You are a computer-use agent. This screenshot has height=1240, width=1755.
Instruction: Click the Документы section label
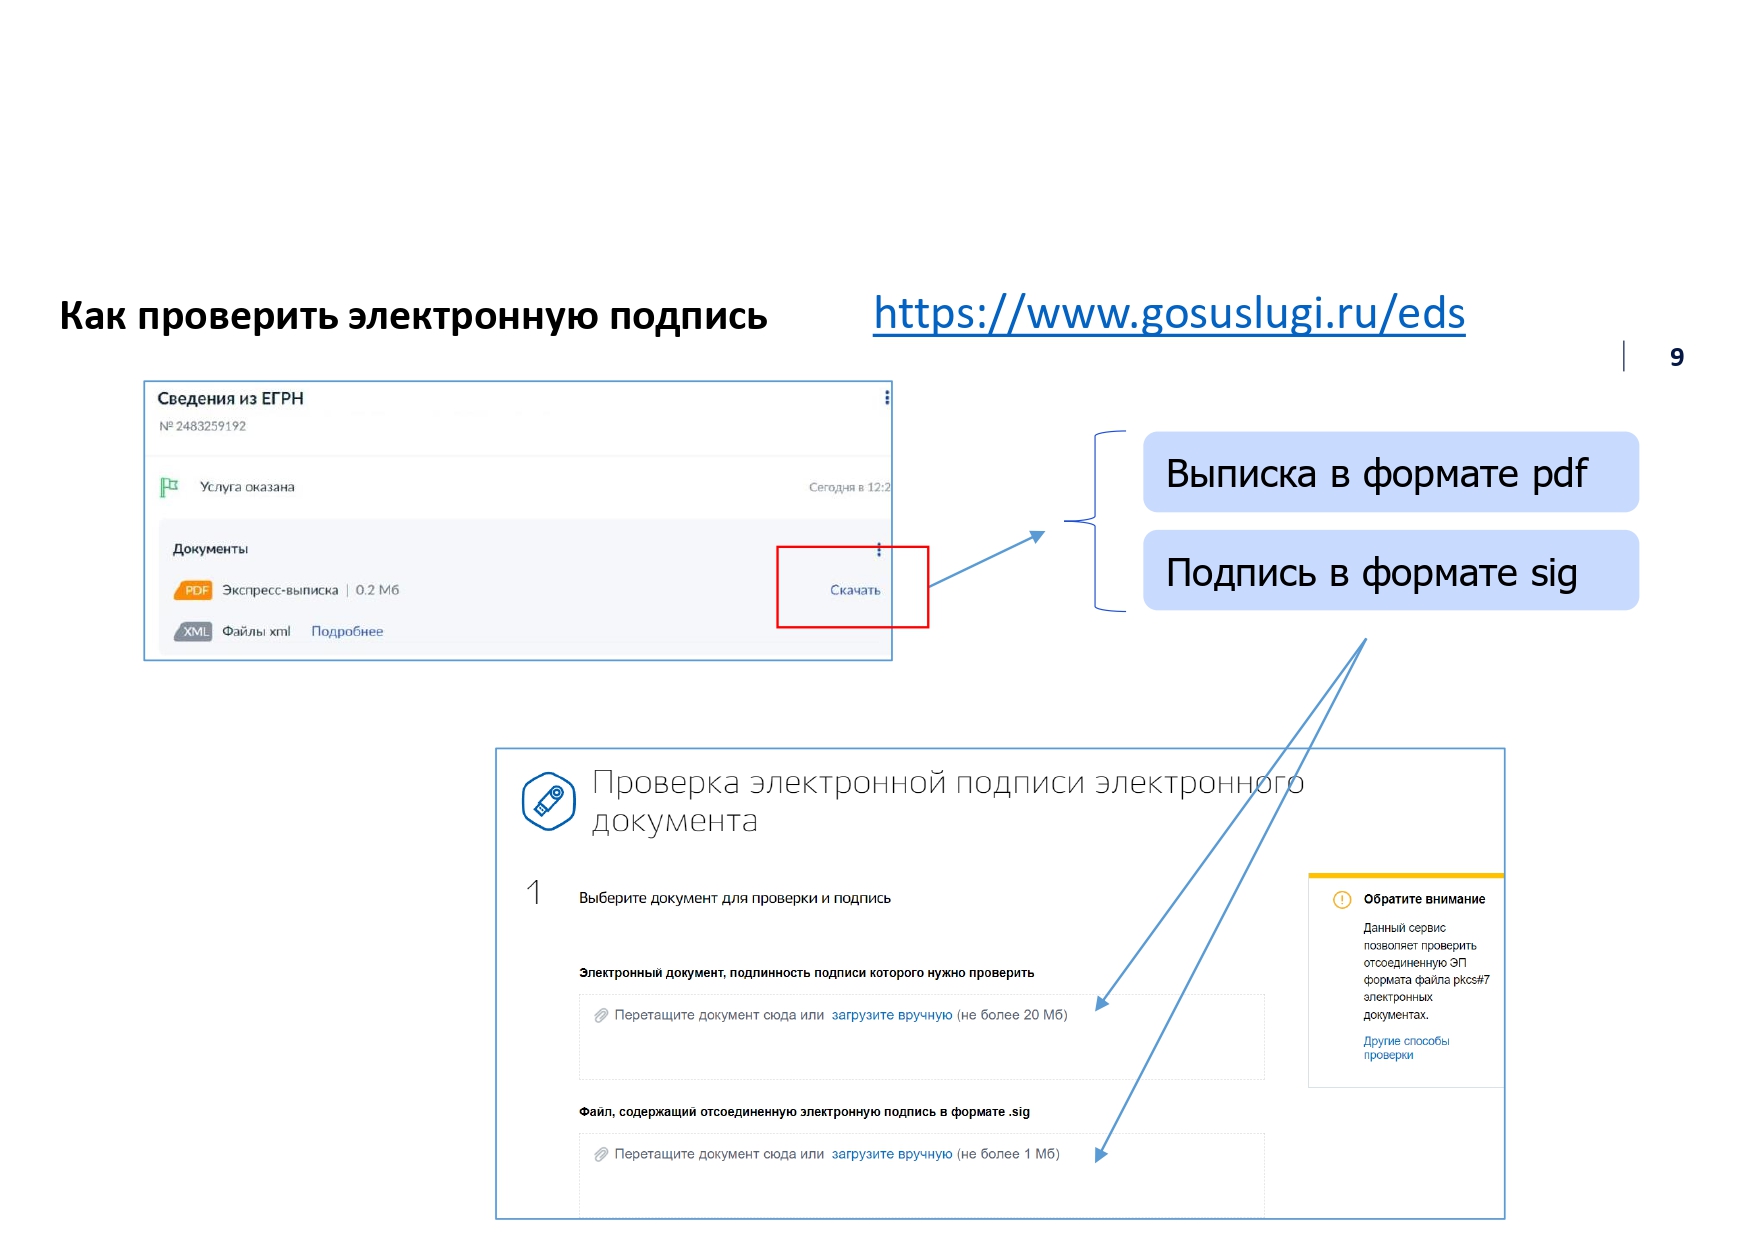(210, 549)
